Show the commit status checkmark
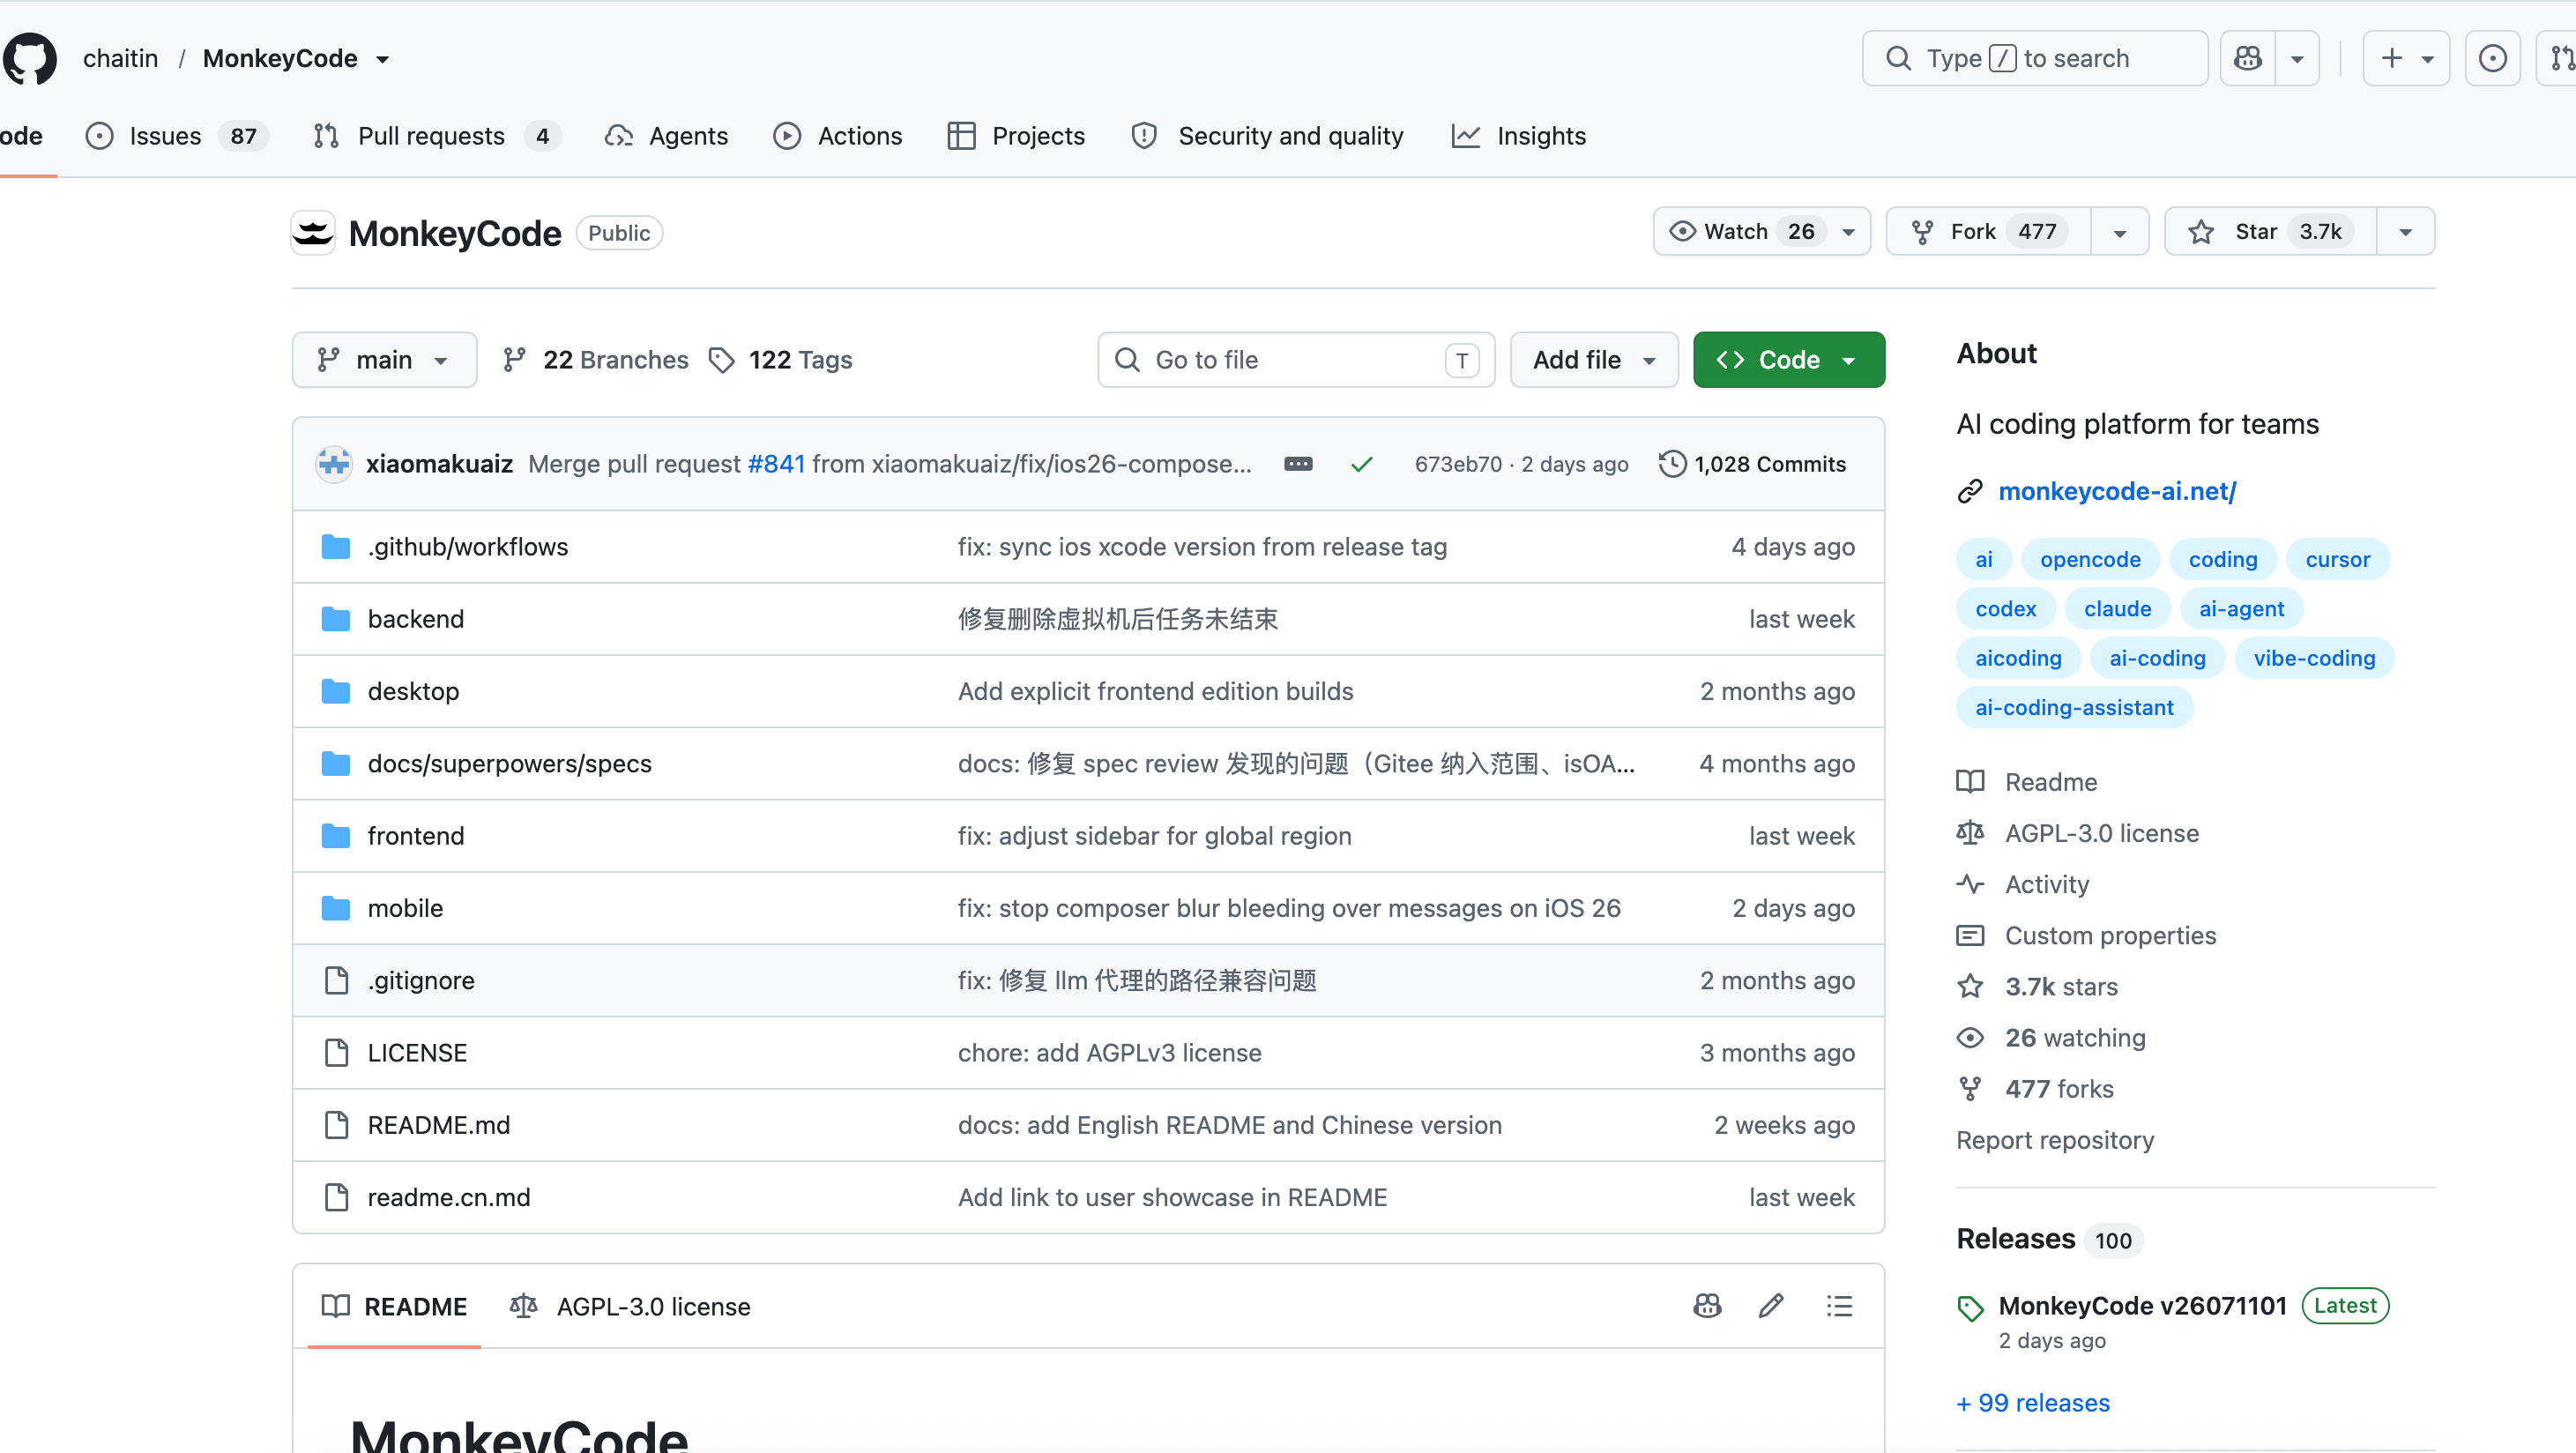2576x1453 pixels. [x=1362, y=464]
